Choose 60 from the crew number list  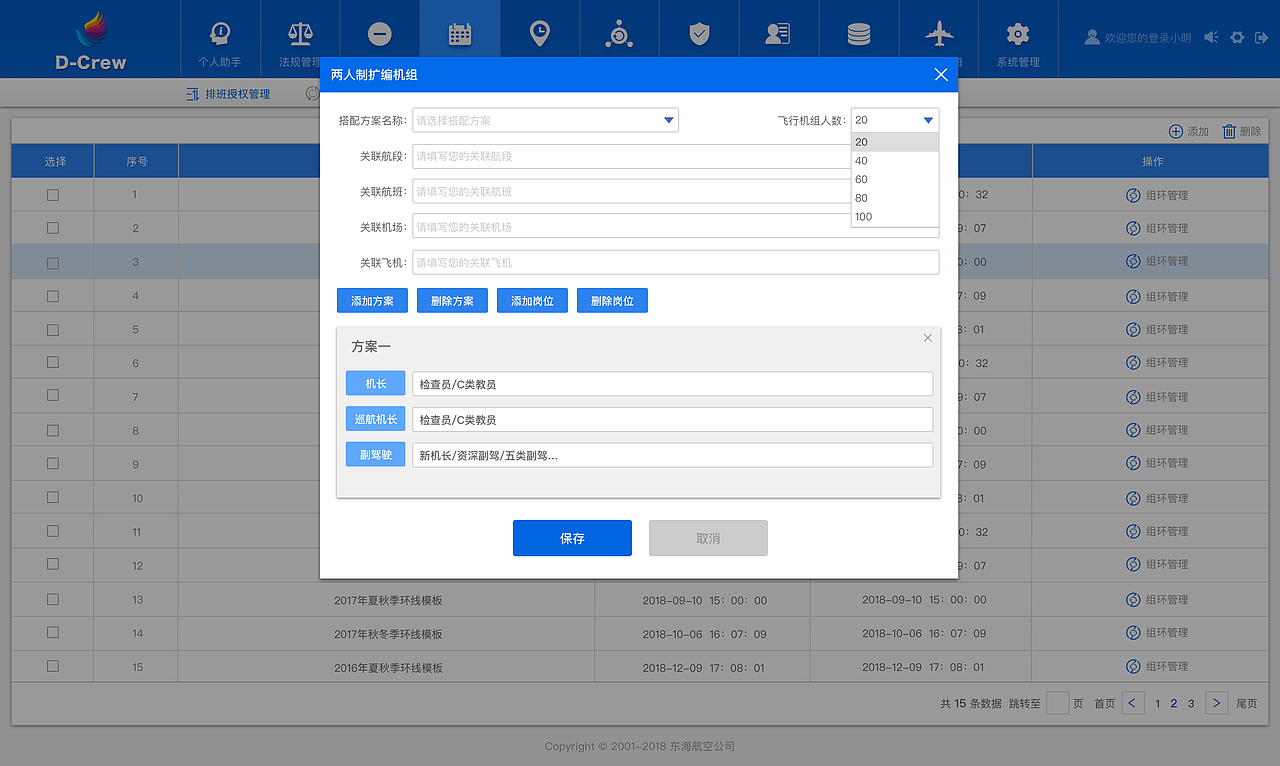895,179
